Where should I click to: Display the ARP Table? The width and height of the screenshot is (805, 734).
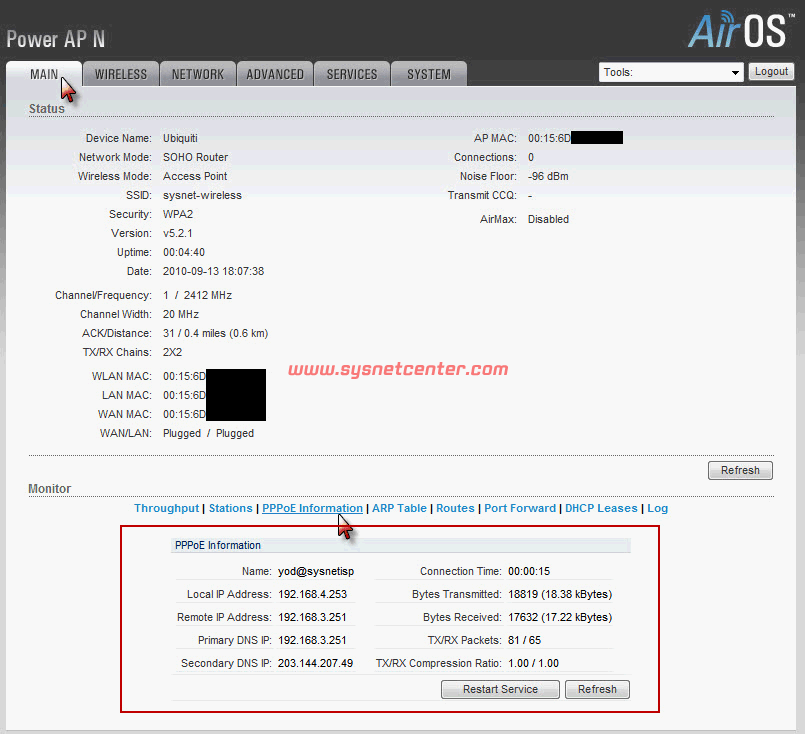pos(399,508)
